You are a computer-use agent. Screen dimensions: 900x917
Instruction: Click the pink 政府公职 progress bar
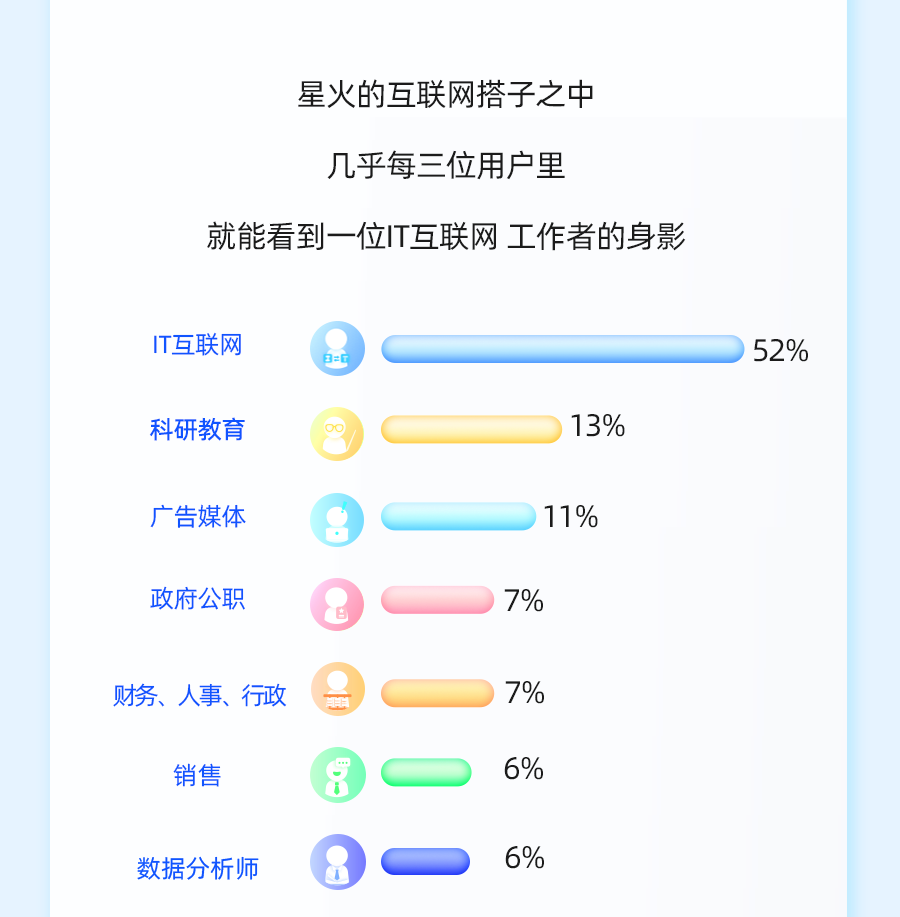click(x=437, y=600)
